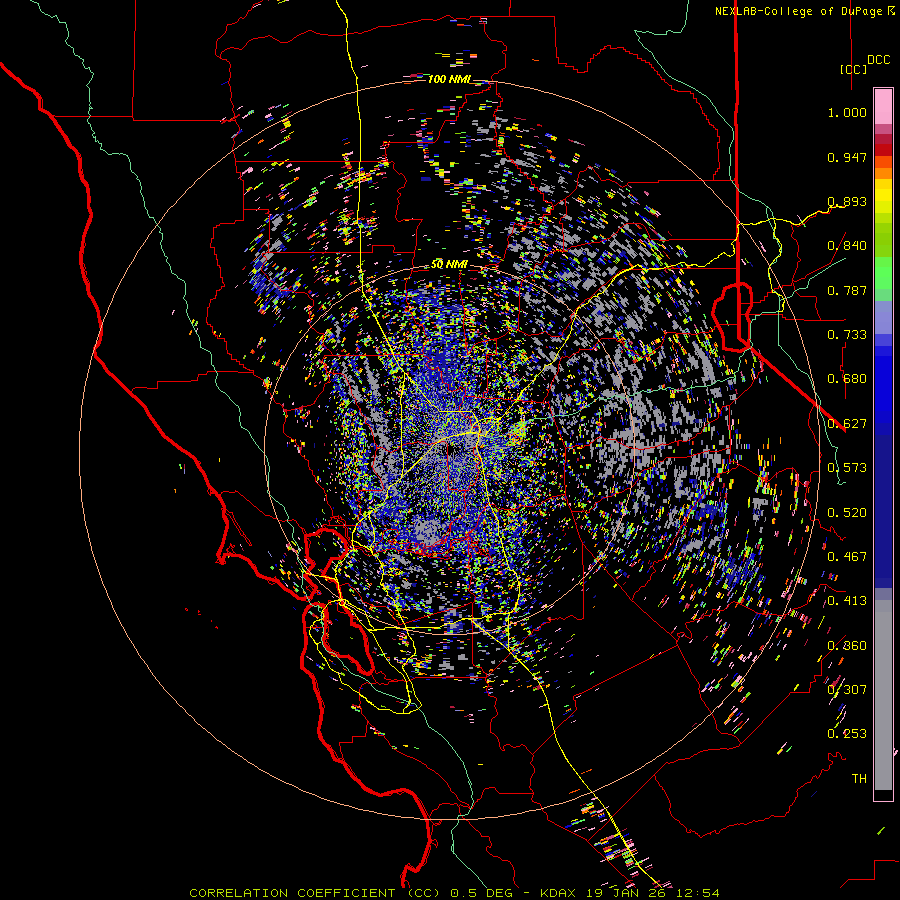Image resolution: width=900 pixels, height=900 pixels.
Task: Click the 100 NMI range ring label
Action: coord(449,79)
